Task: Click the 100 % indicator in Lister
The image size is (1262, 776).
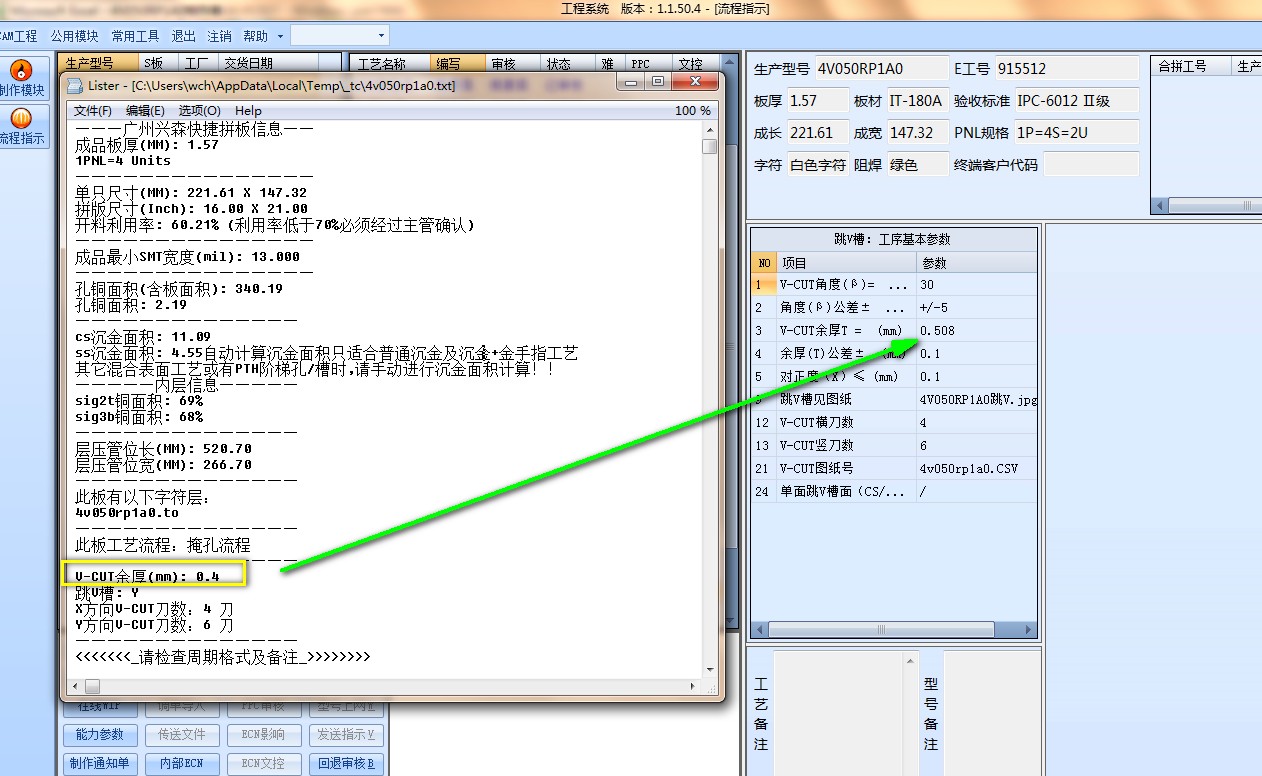Action: click(692, 111)
